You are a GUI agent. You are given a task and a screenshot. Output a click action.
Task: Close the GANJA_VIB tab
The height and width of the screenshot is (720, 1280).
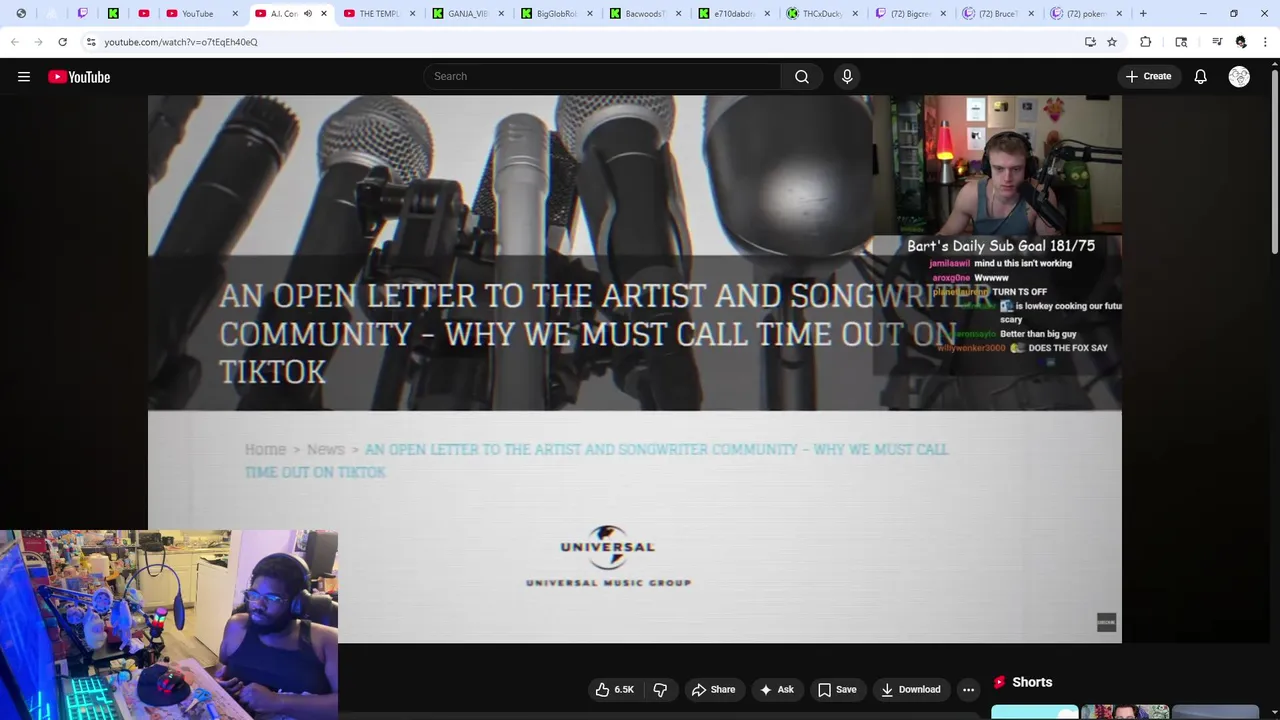coord(501,14)
